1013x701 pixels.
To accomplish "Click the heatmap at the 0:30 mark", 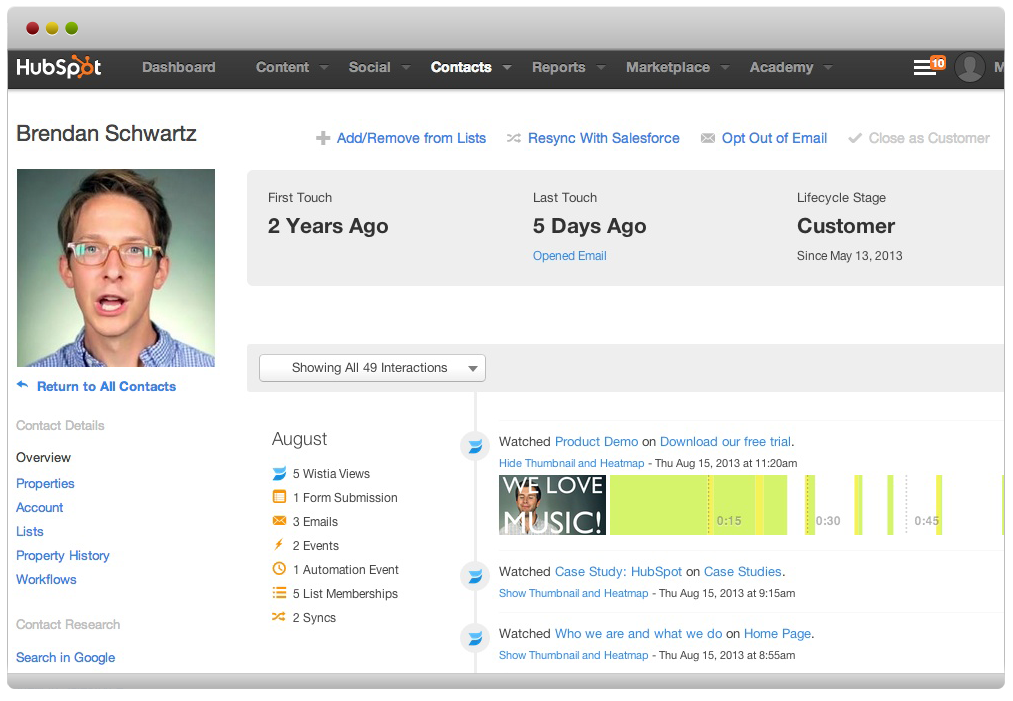I will click(828, 520).
